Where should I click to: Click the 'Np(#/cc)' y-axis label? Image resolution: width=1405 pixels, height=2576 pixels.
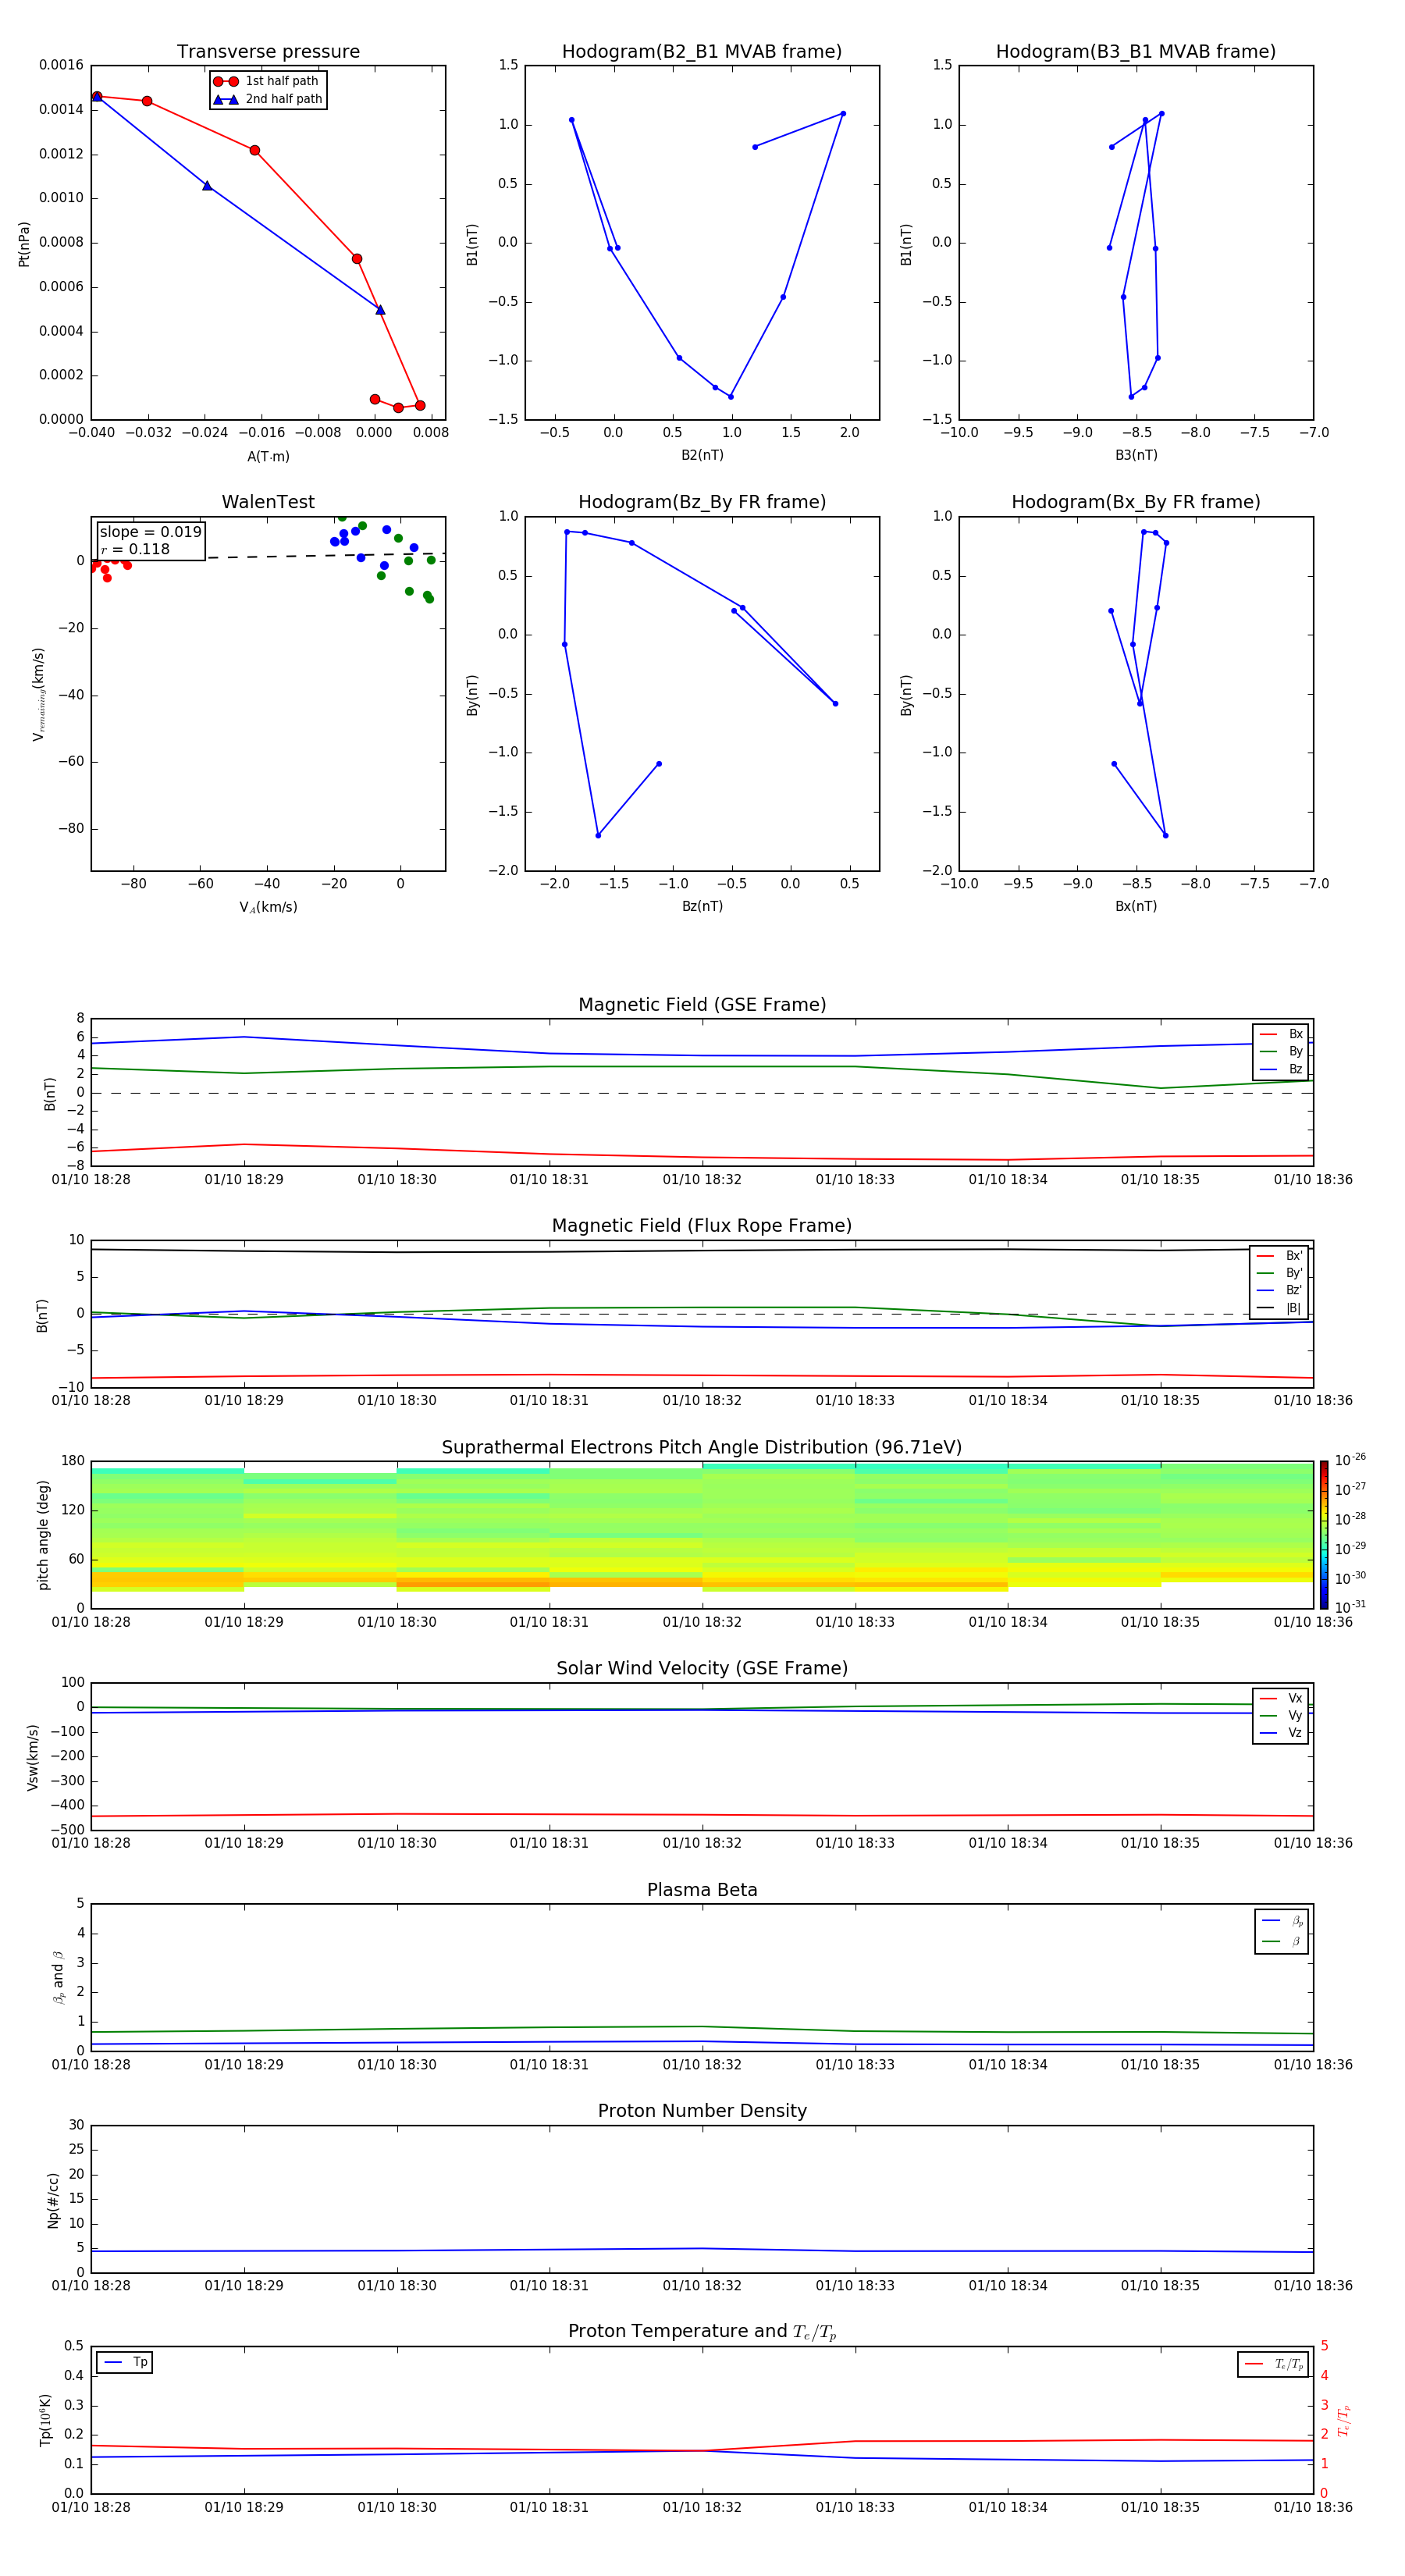(53, 2200)
